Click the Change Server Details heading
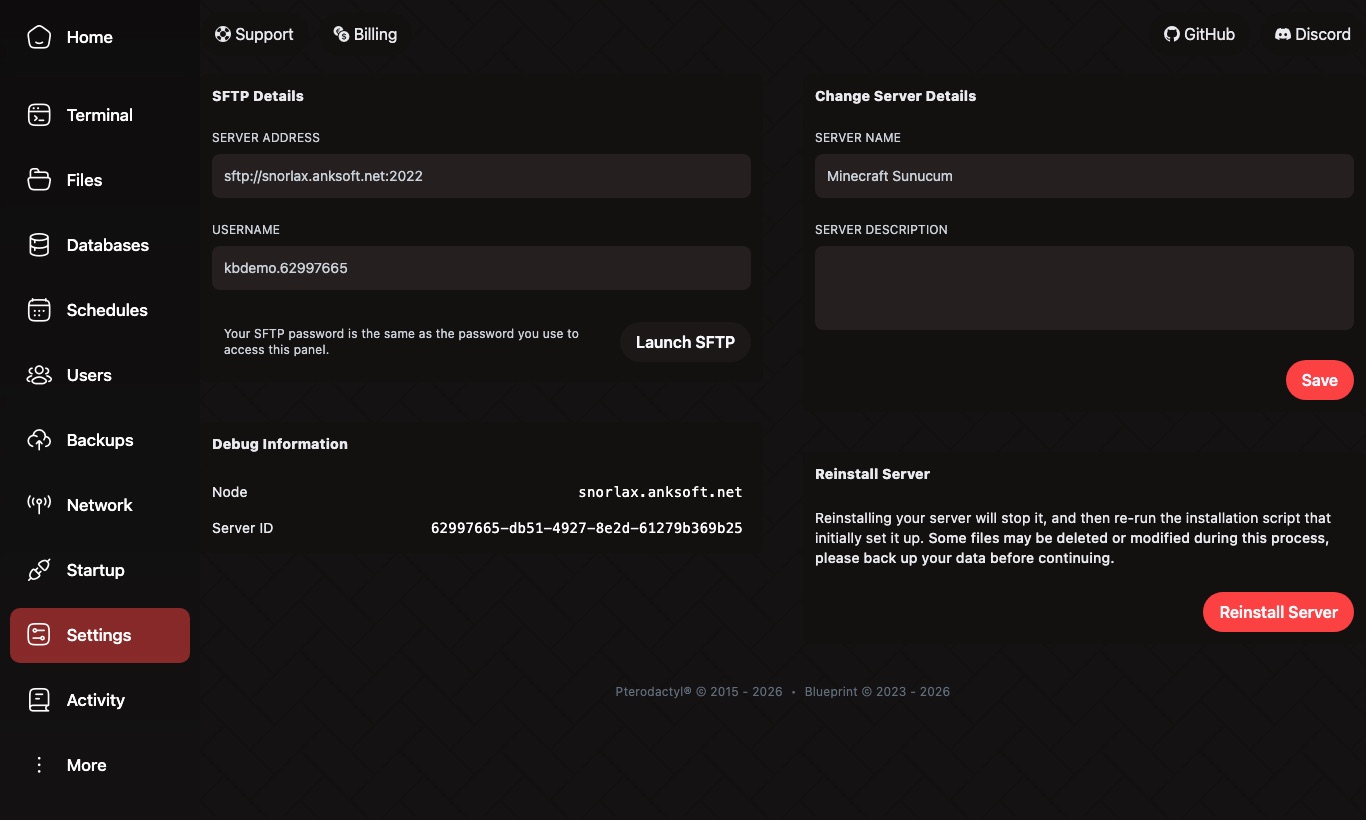 tap(895, 96)
